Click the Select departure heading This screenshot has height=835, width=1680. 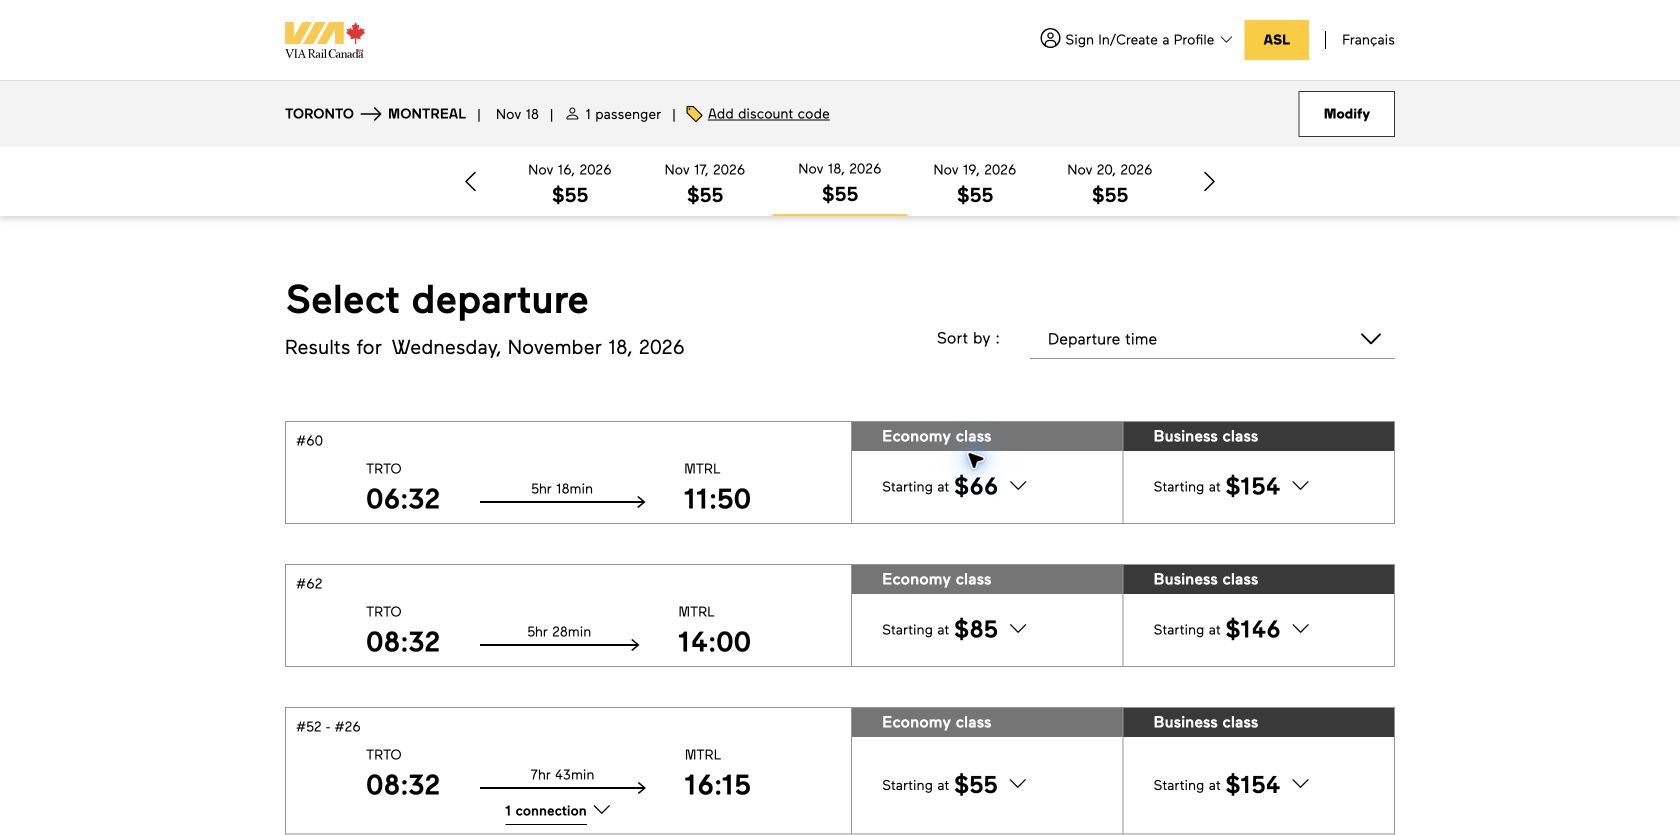click(437, 300)
